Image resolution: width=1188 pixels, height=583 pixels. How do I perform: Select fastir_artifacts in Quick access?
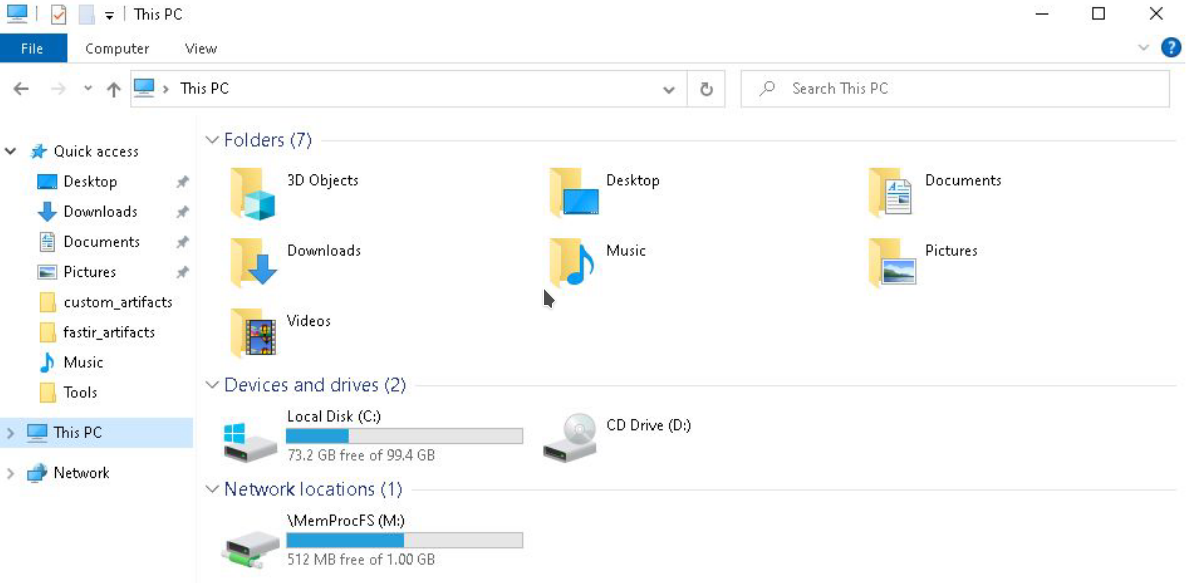point(109,332)
